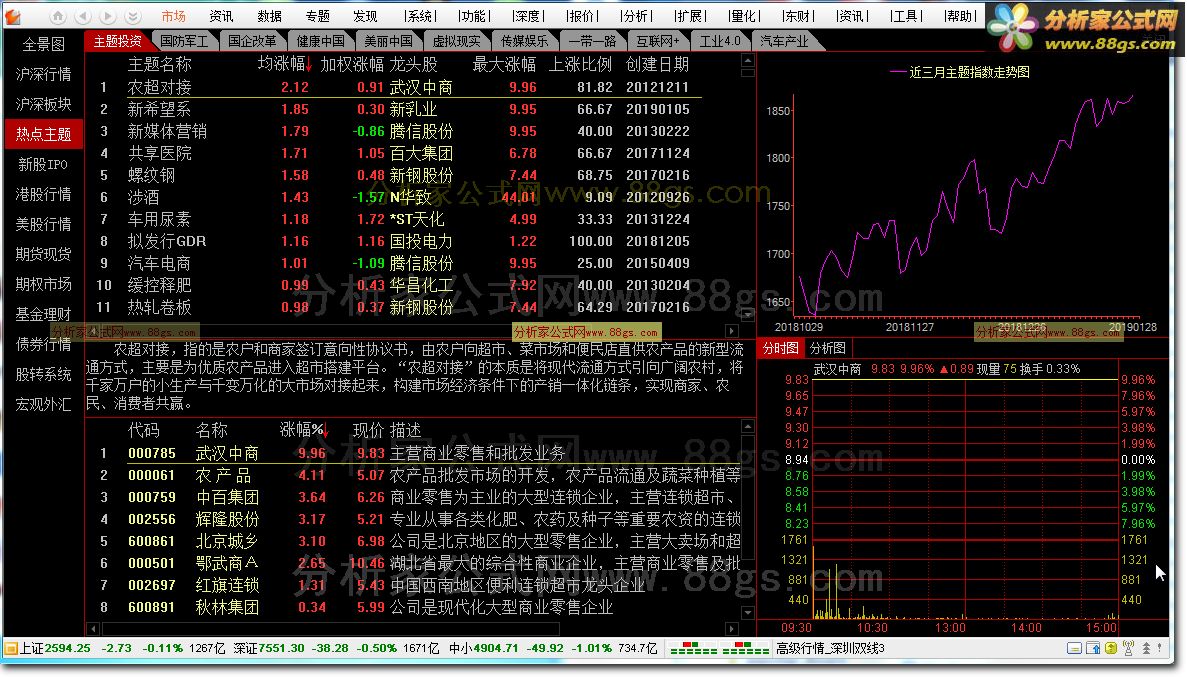Open the 发现 menu
Image resolution: width=1187 pixels, height=677 pixels.
(365, 16)
